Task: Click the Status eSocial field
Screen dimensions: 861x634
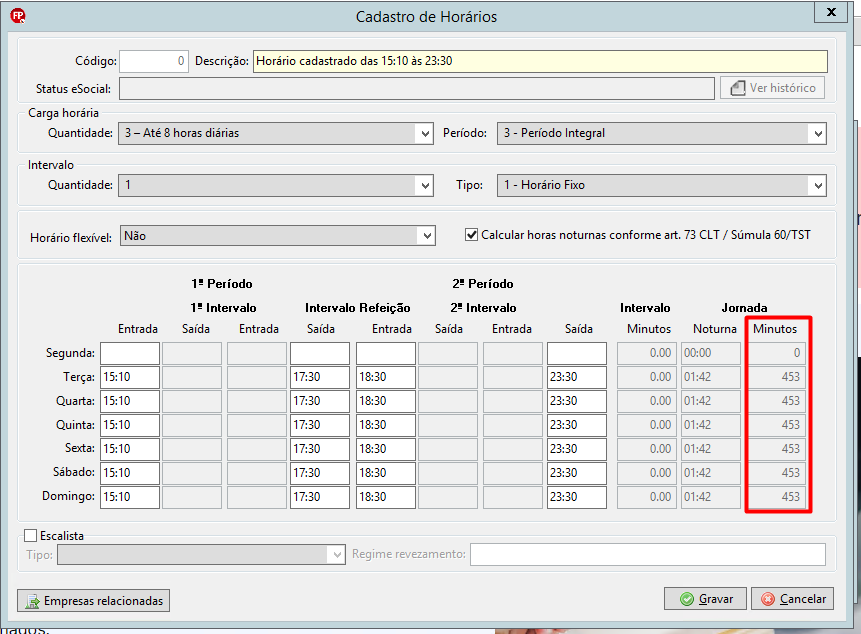Action: point(417,88)
